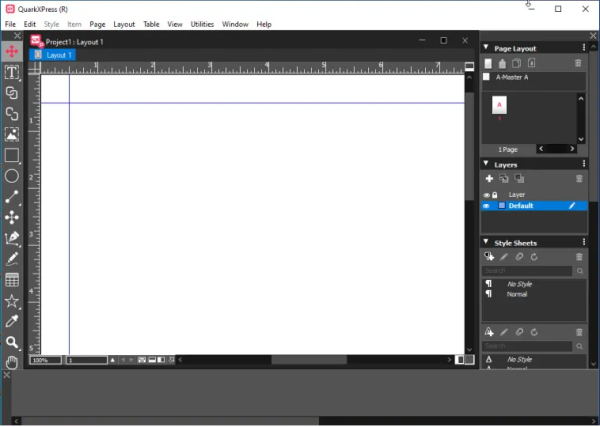Select the four-arrow point tool below Line tool

point(12,217)
